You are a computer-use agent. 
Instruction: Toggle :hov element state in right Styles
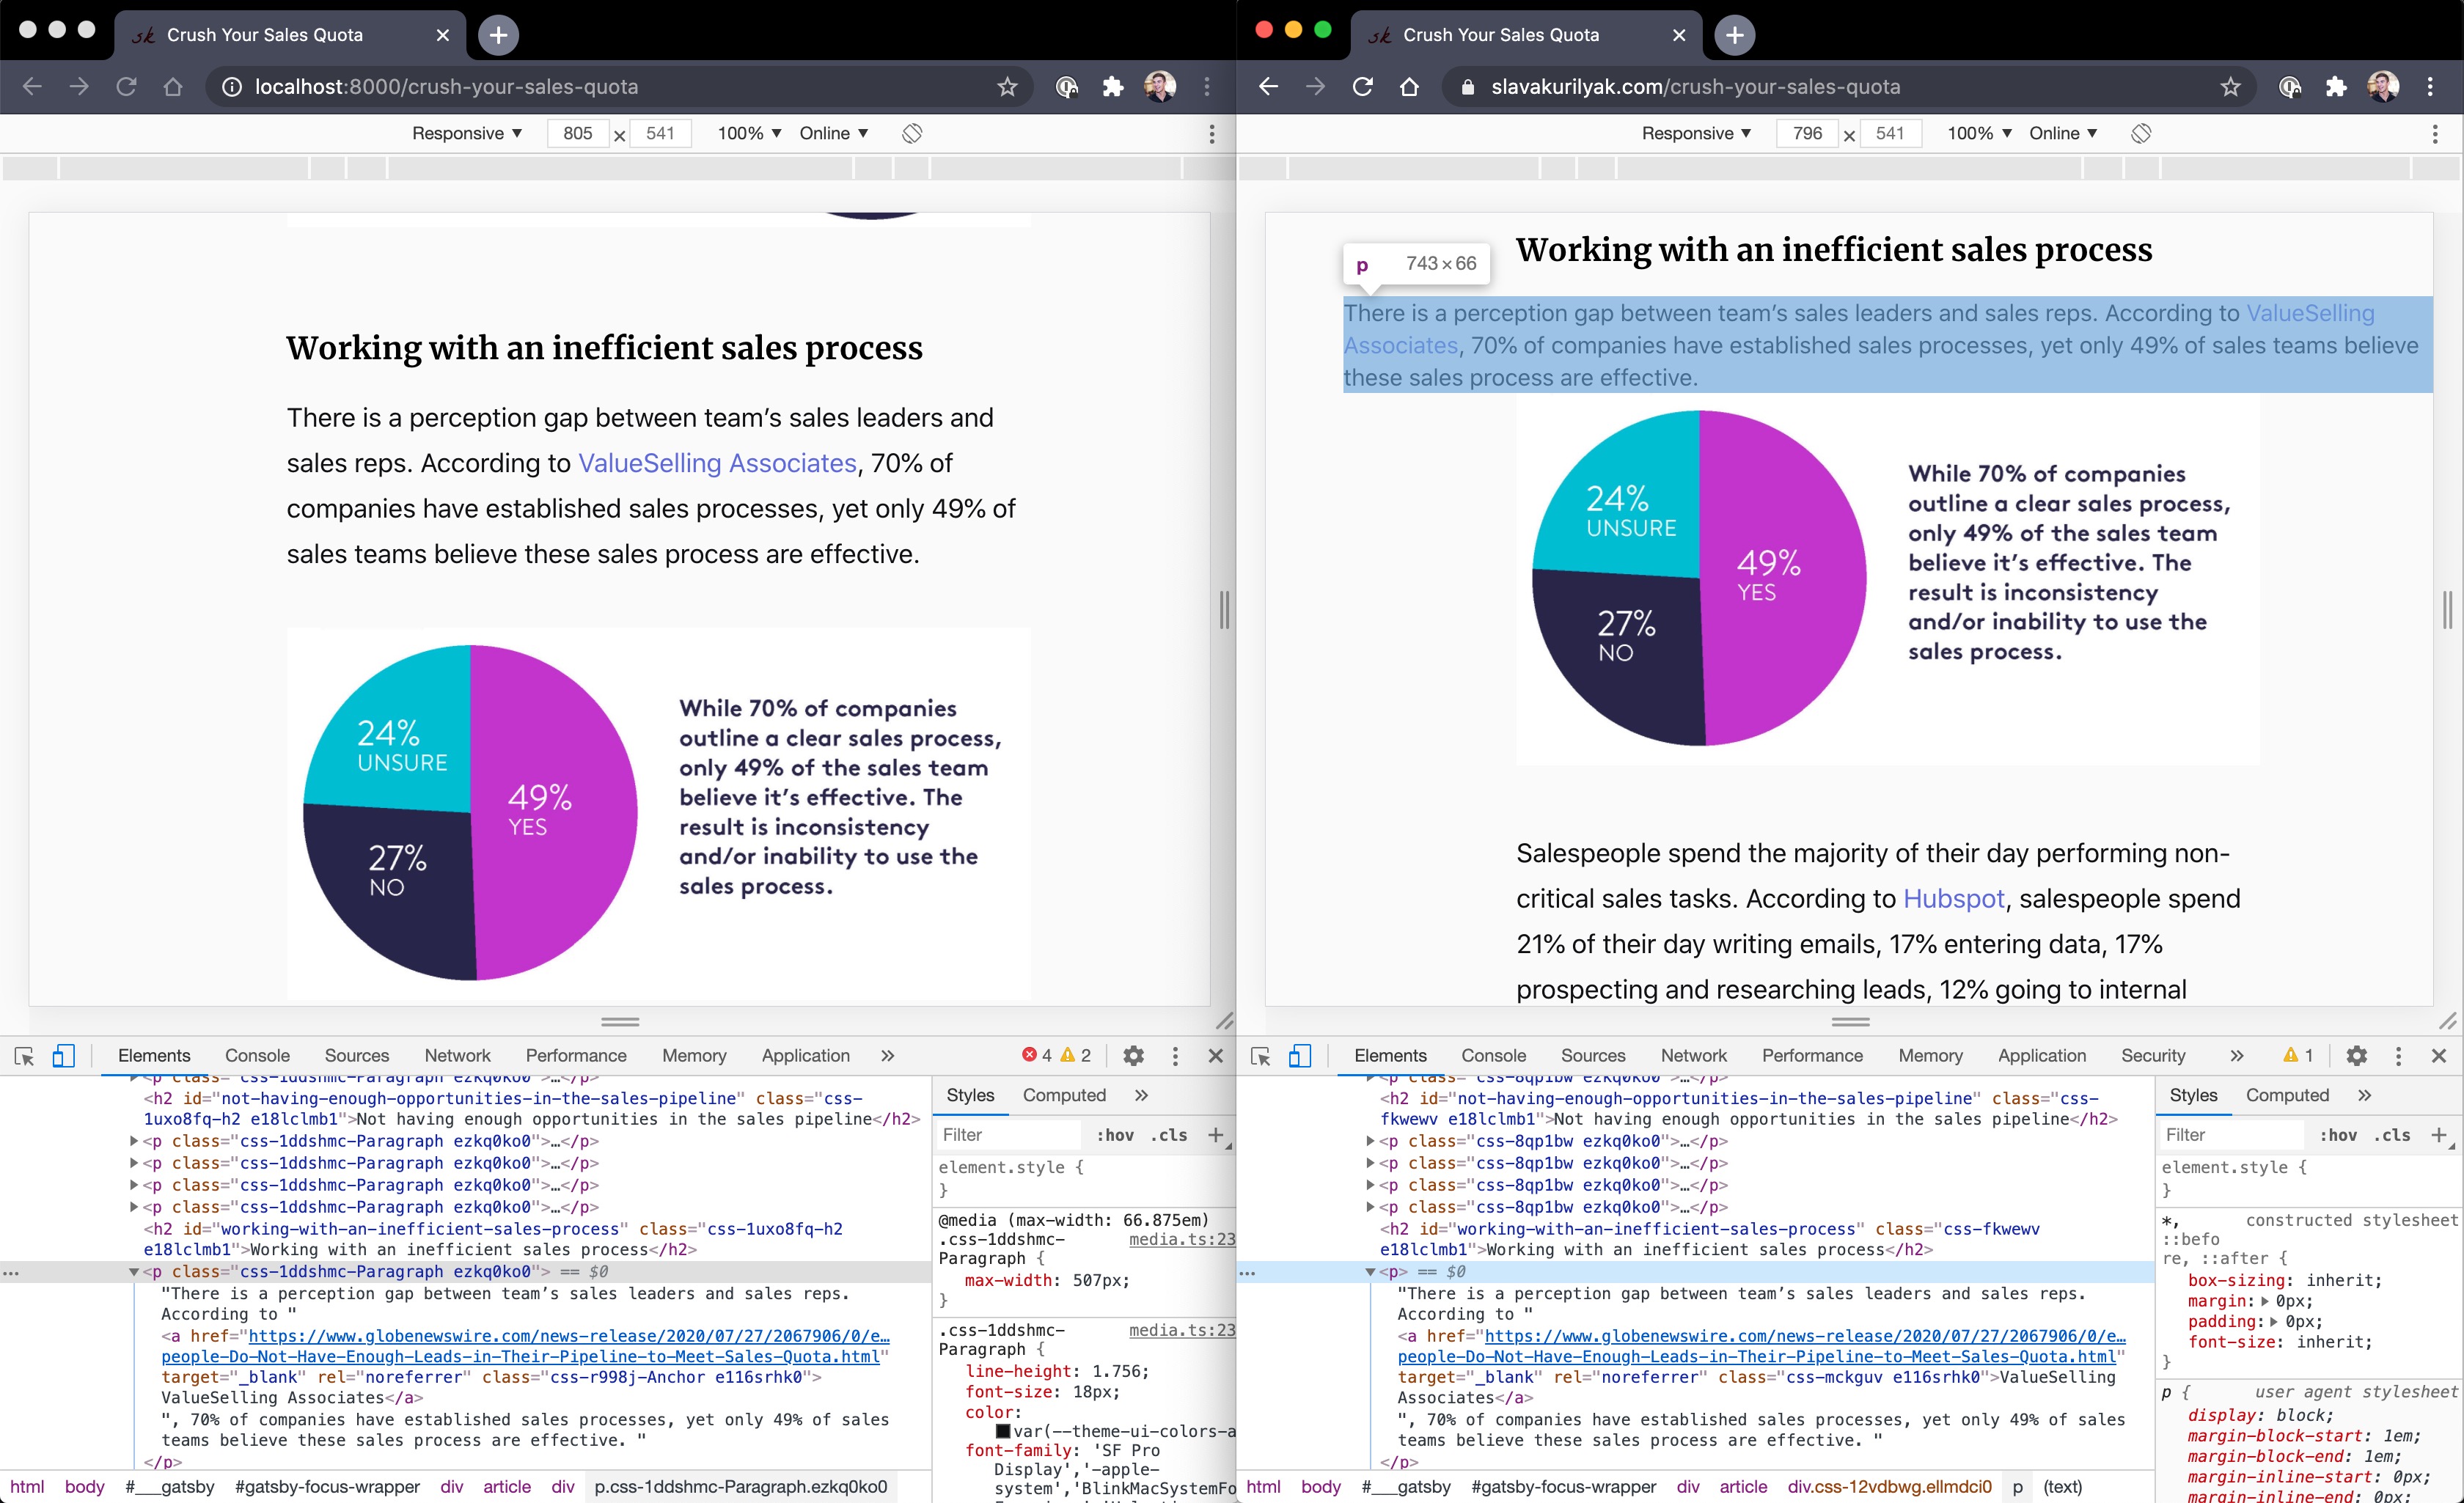point(2338,1135)
